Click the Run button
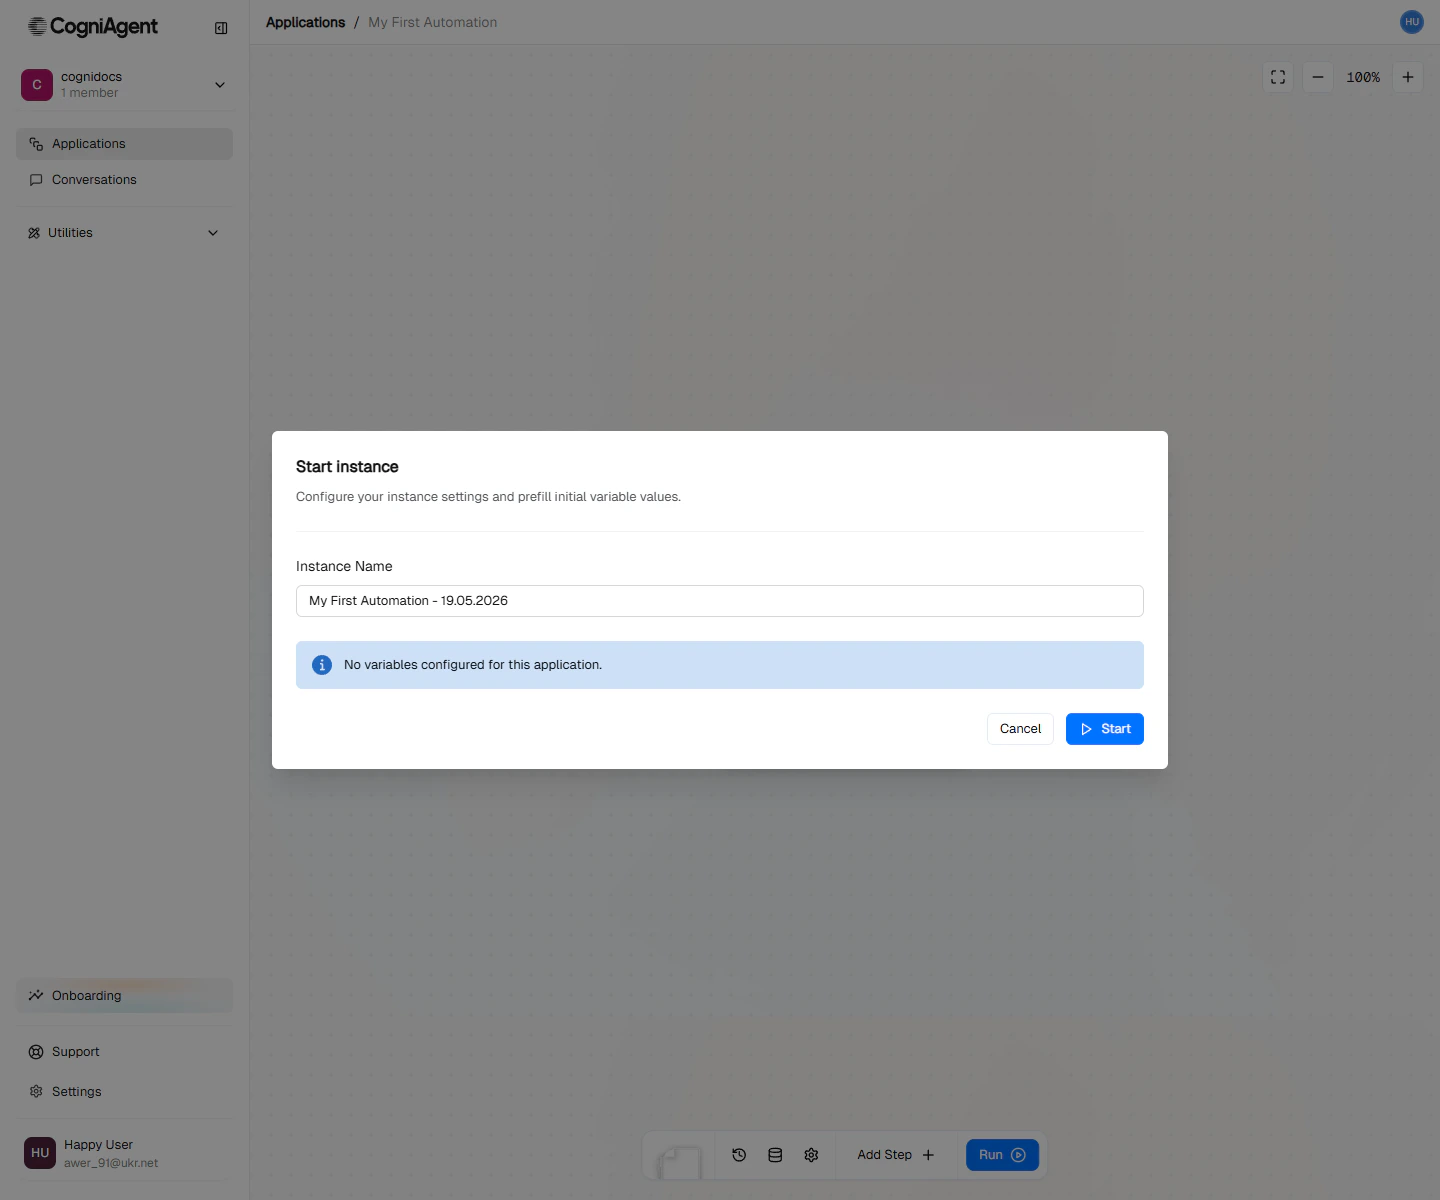 1002,1155
